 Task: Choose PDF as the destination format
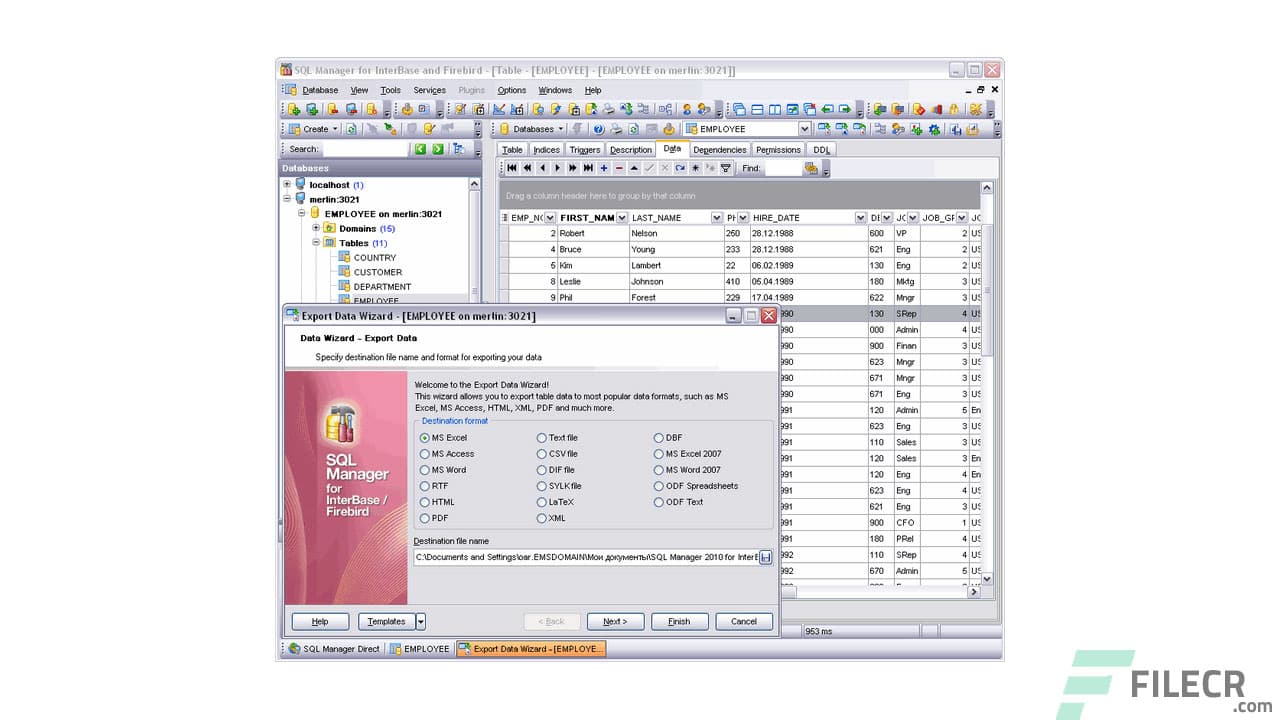tap(425, 518)
